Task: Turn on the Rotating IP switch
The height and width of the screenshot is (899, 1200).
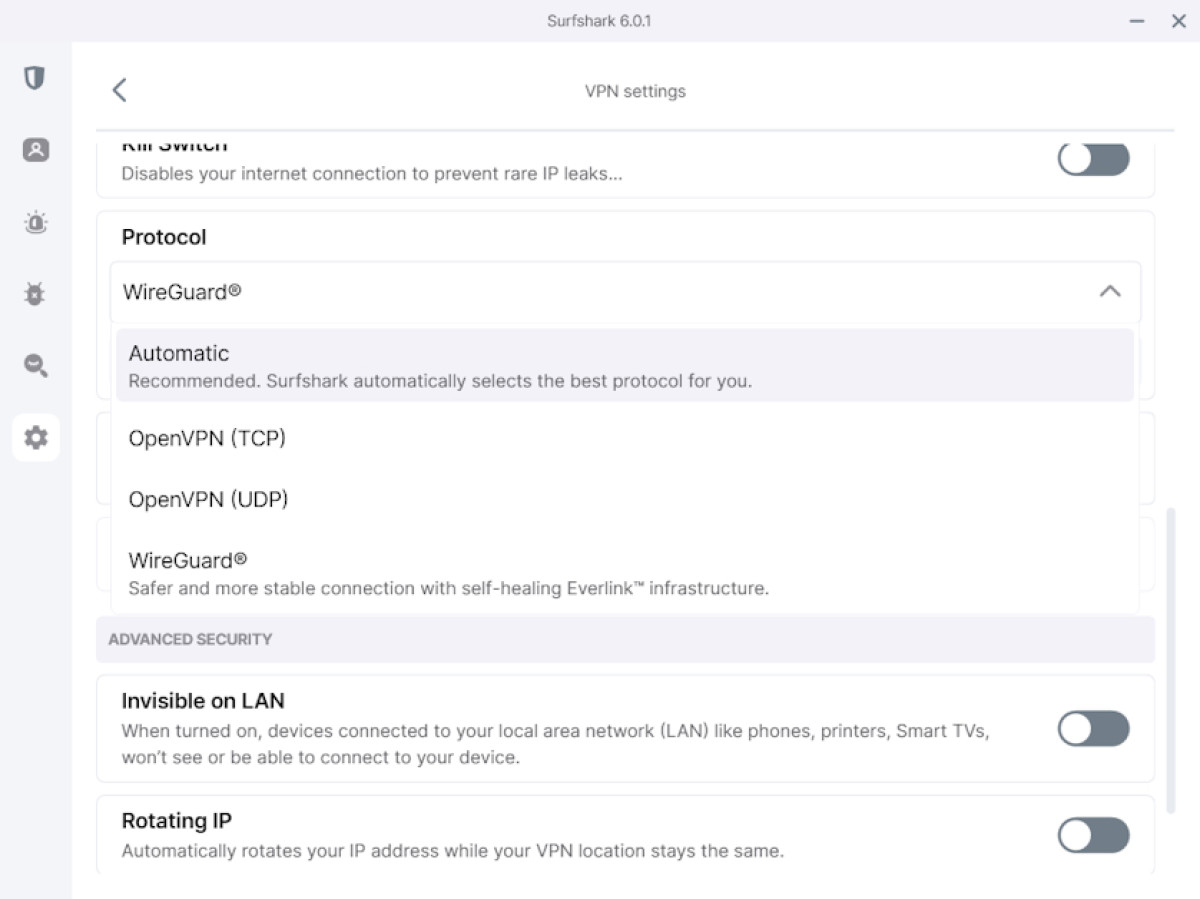Action: tap(1094, 835)
